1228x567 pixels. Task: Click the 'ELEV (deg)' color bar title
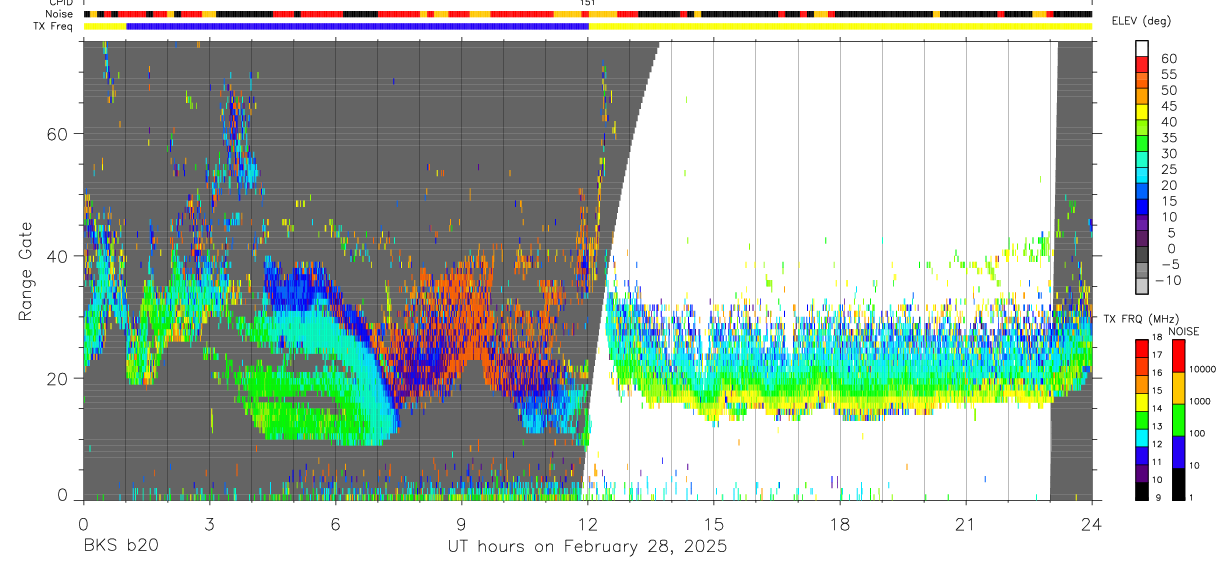click(1142, 21)
